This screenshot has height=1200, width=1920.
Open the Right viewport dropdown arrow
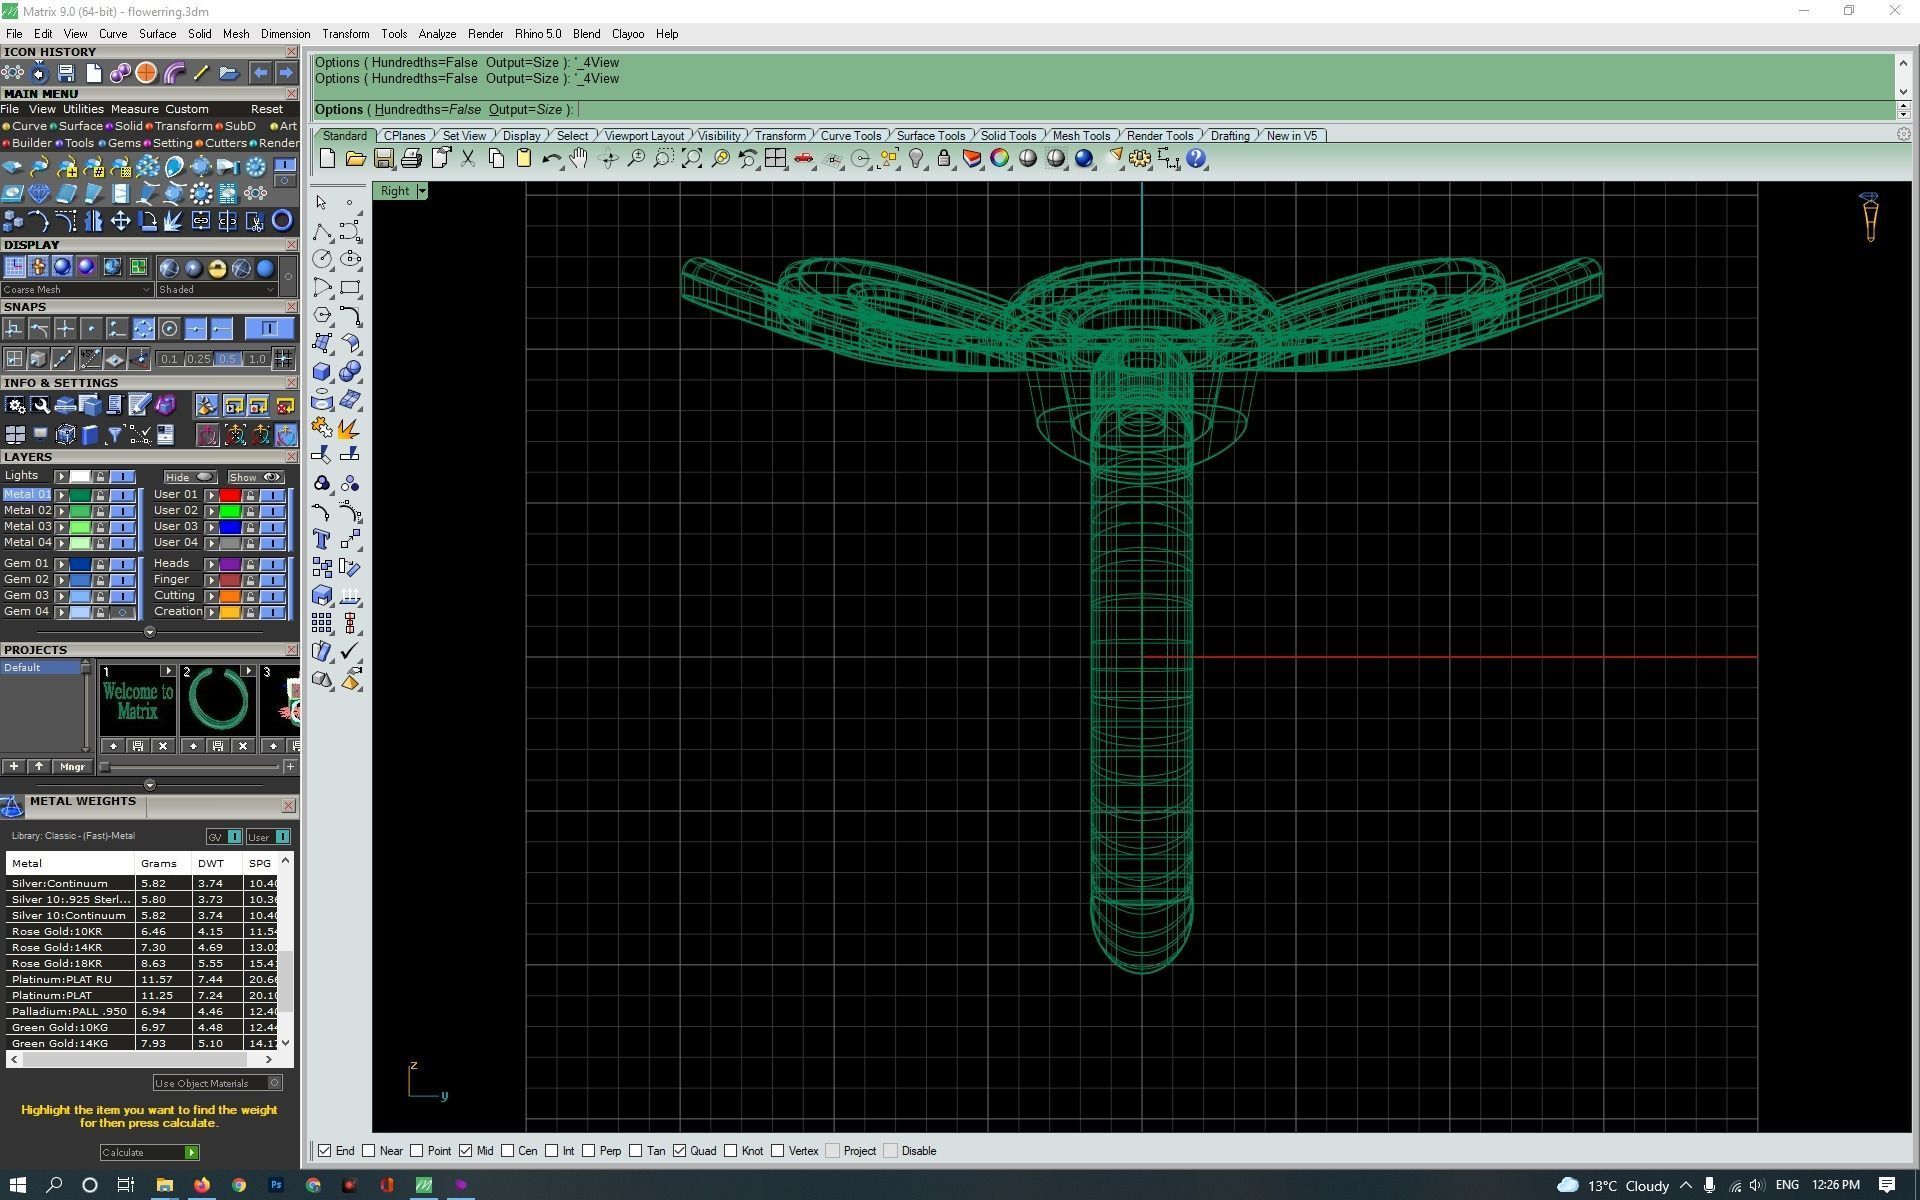[422, 191]
